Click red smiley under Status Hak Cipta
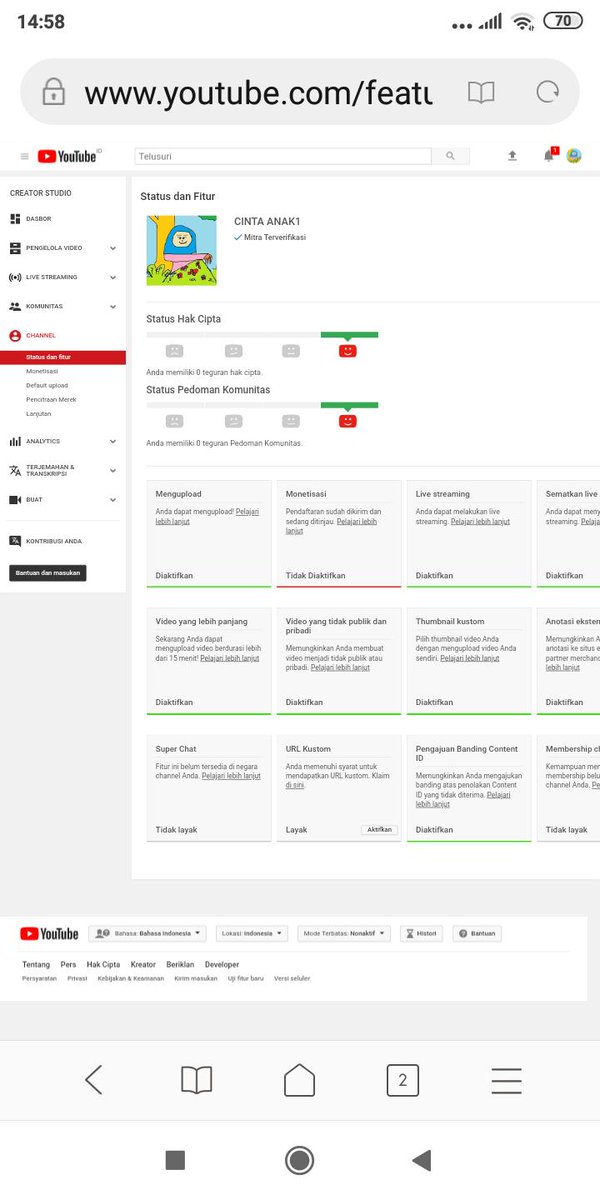This screenshot has width=600, height=1200. [x=348, y=351]
